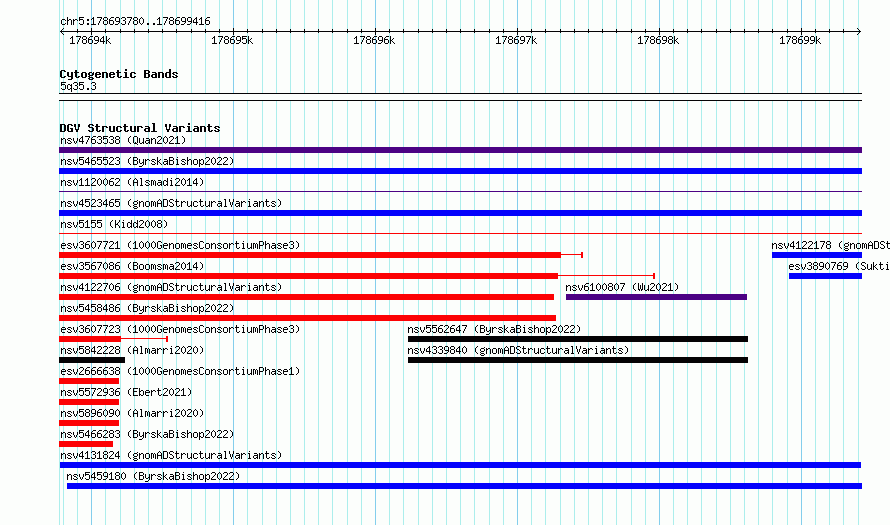Click the 178698k ruler position
Viewport: 890px width, 525px height.
coord(658,40)
